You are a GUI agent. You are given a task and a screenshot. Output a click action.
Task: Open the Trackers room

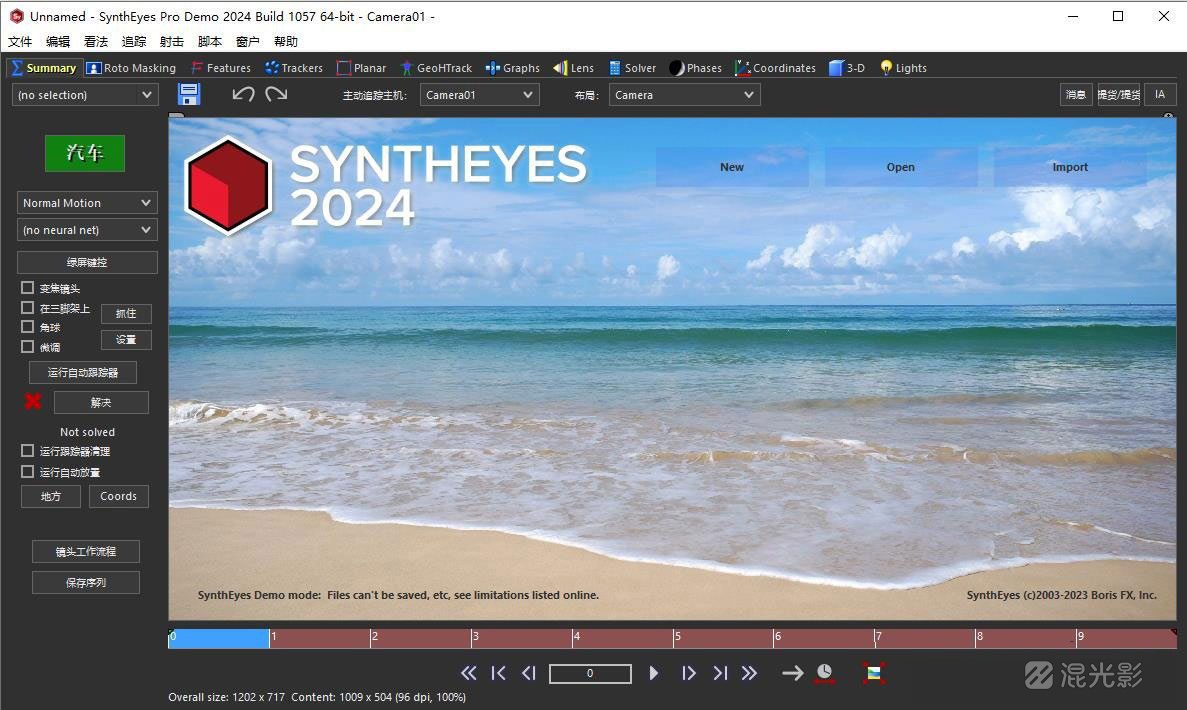(x=294, y=68)
